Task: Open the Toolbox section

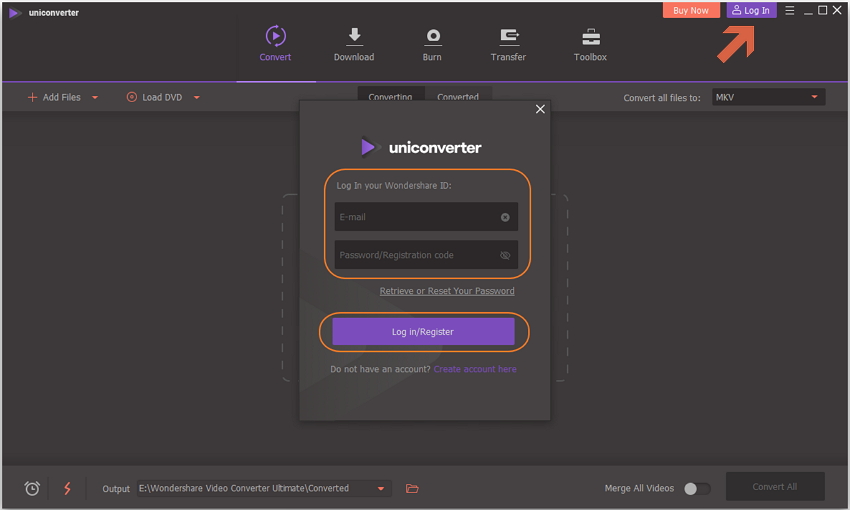Action: tap(590, 44)
